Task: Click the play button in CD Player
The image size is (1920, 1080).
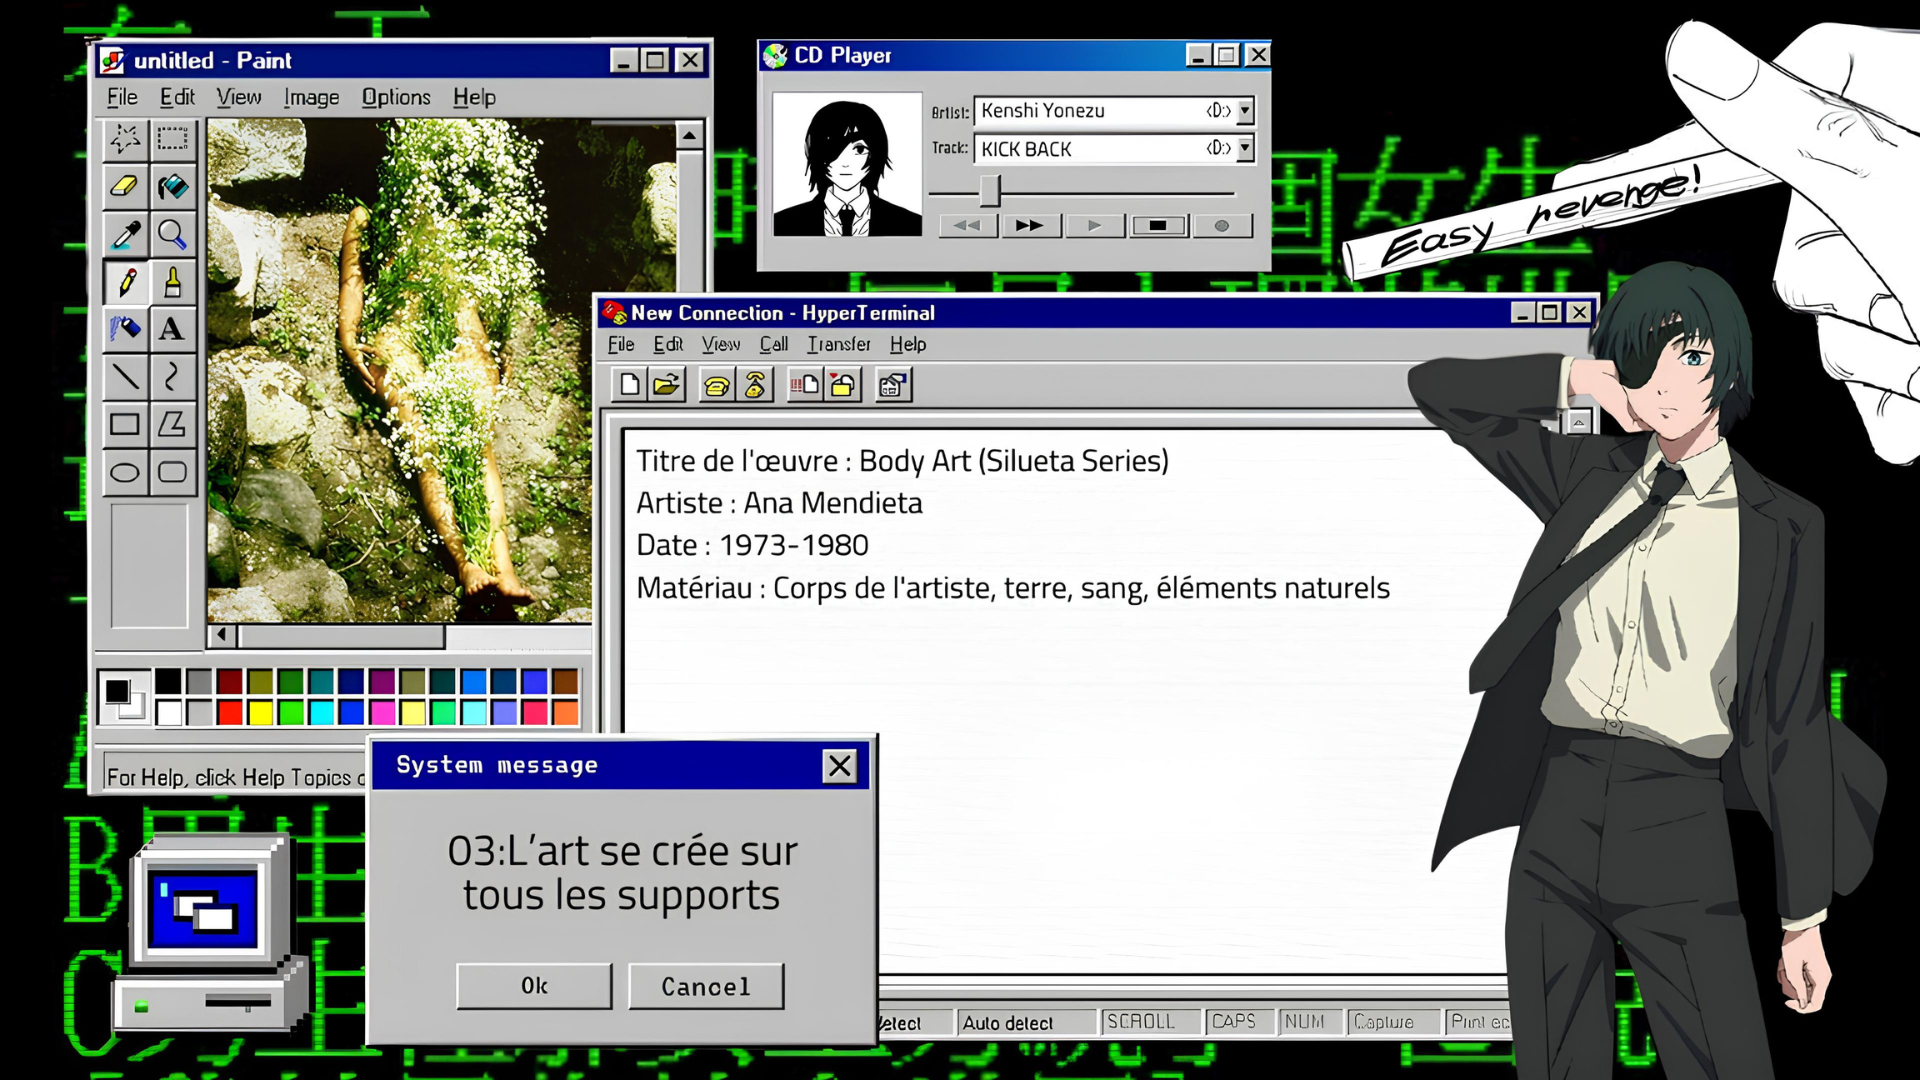Action: (1094, 226)
